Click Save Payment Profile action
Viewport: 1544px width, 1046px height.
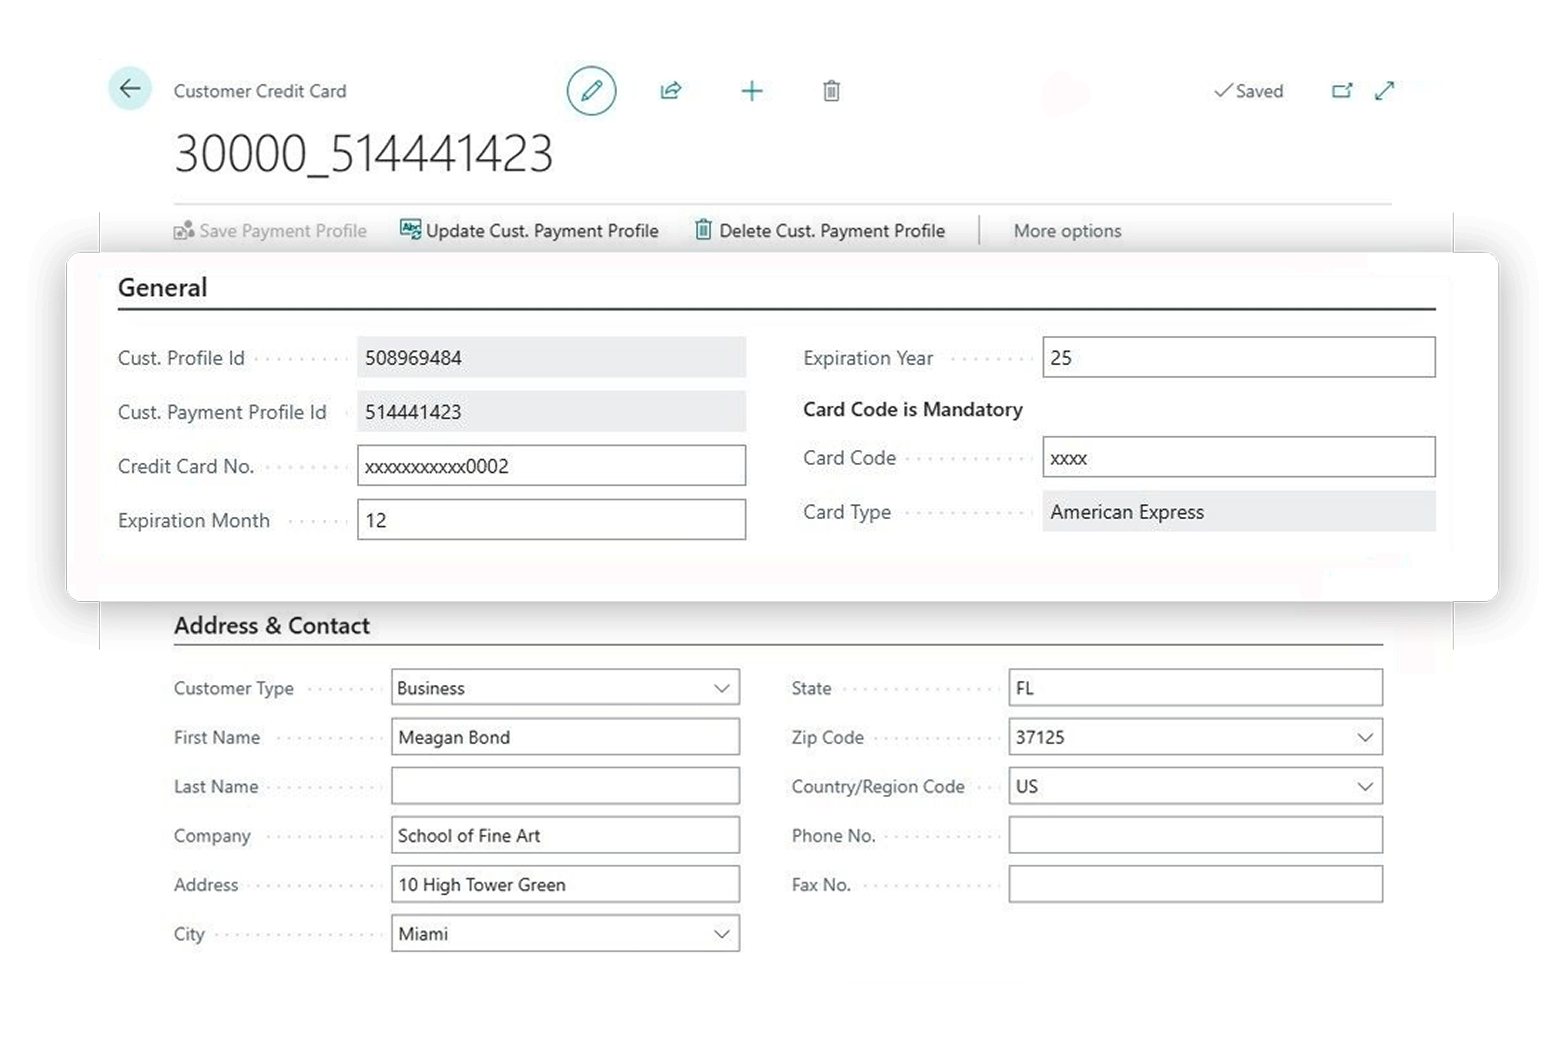pyautogui.click(x=270, y=231)
